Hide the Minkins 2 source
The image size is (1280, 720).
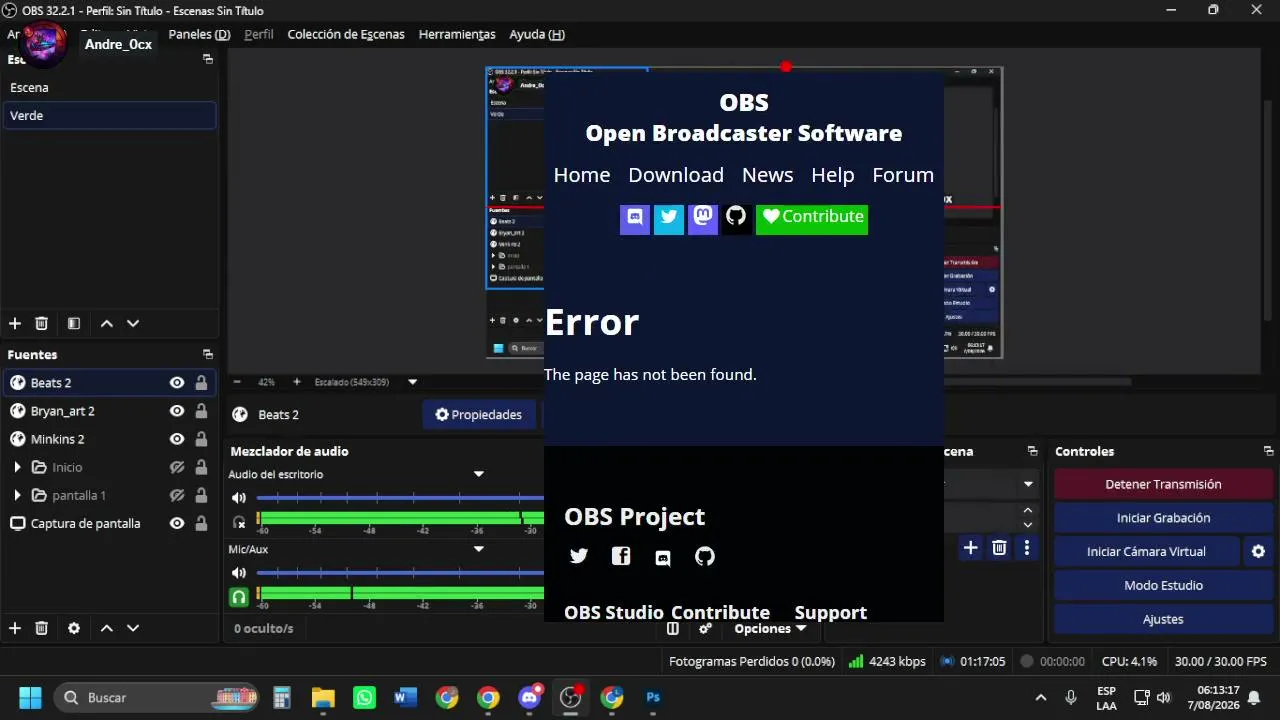[x=177, y=439]
